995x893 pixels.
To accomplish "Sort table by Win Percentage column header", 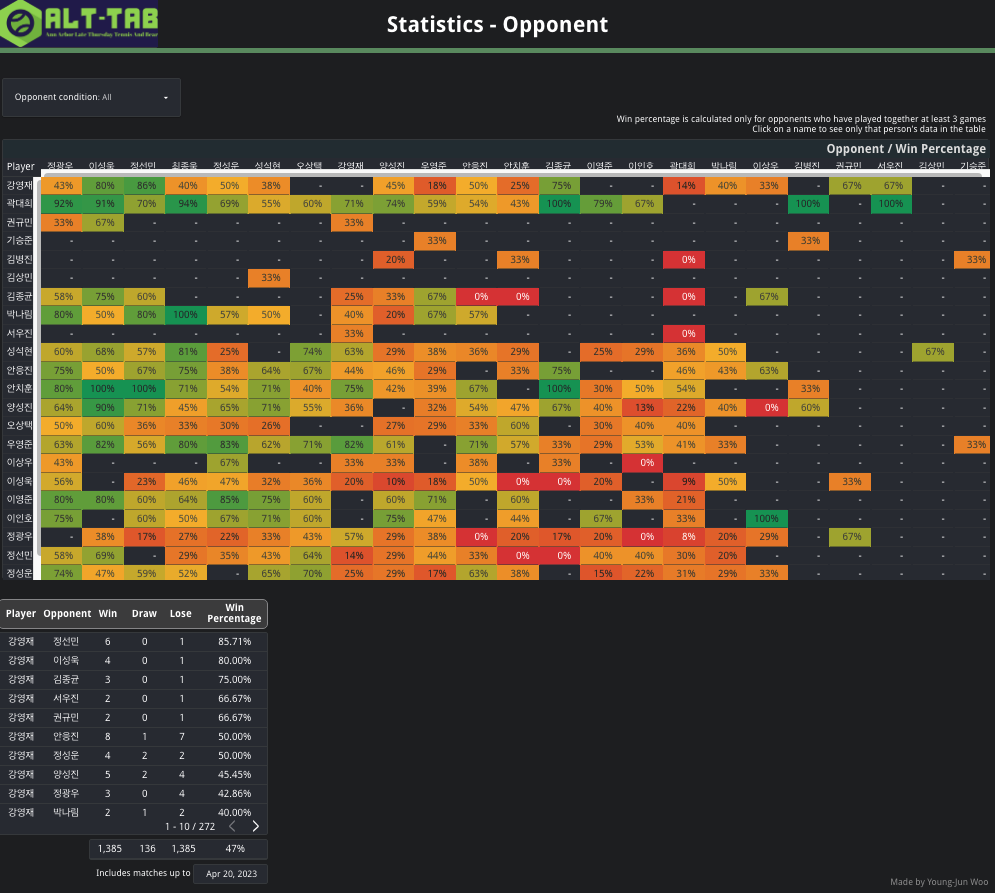I will (234, 613).
